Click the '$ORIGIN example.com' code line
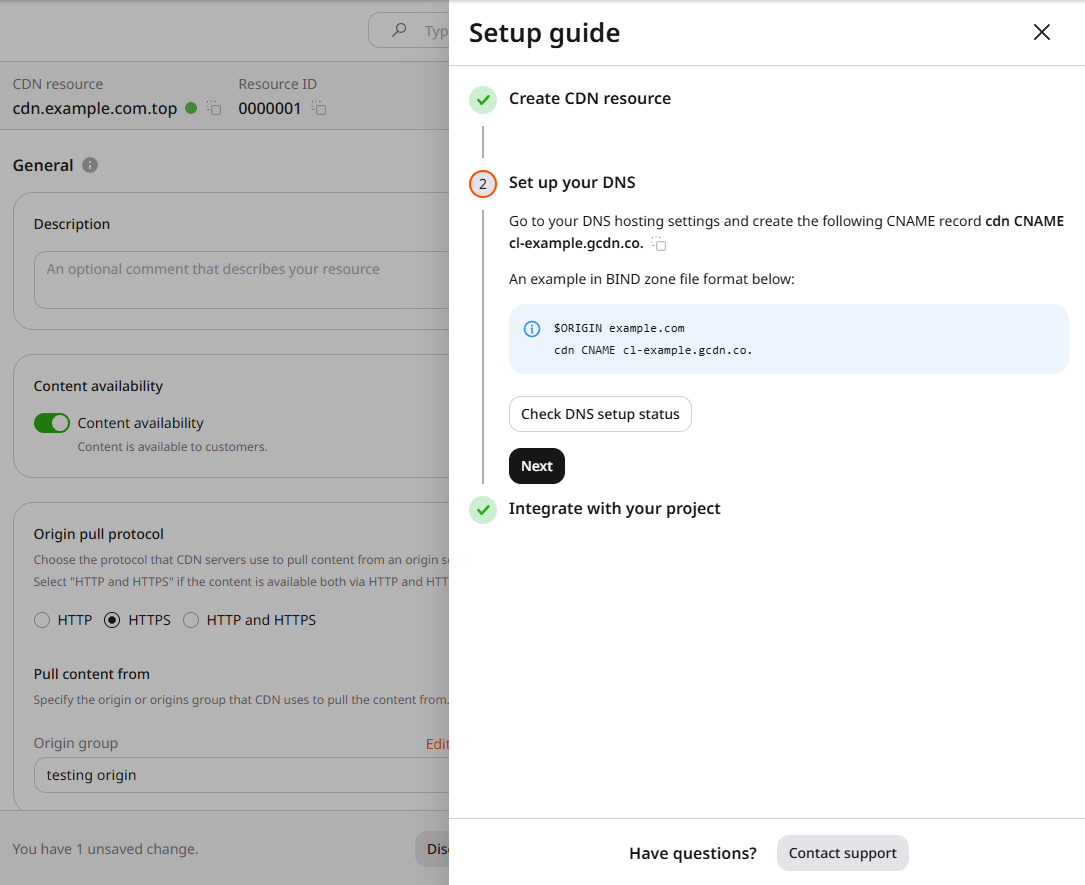The image size is (1085, 885). 619,328
